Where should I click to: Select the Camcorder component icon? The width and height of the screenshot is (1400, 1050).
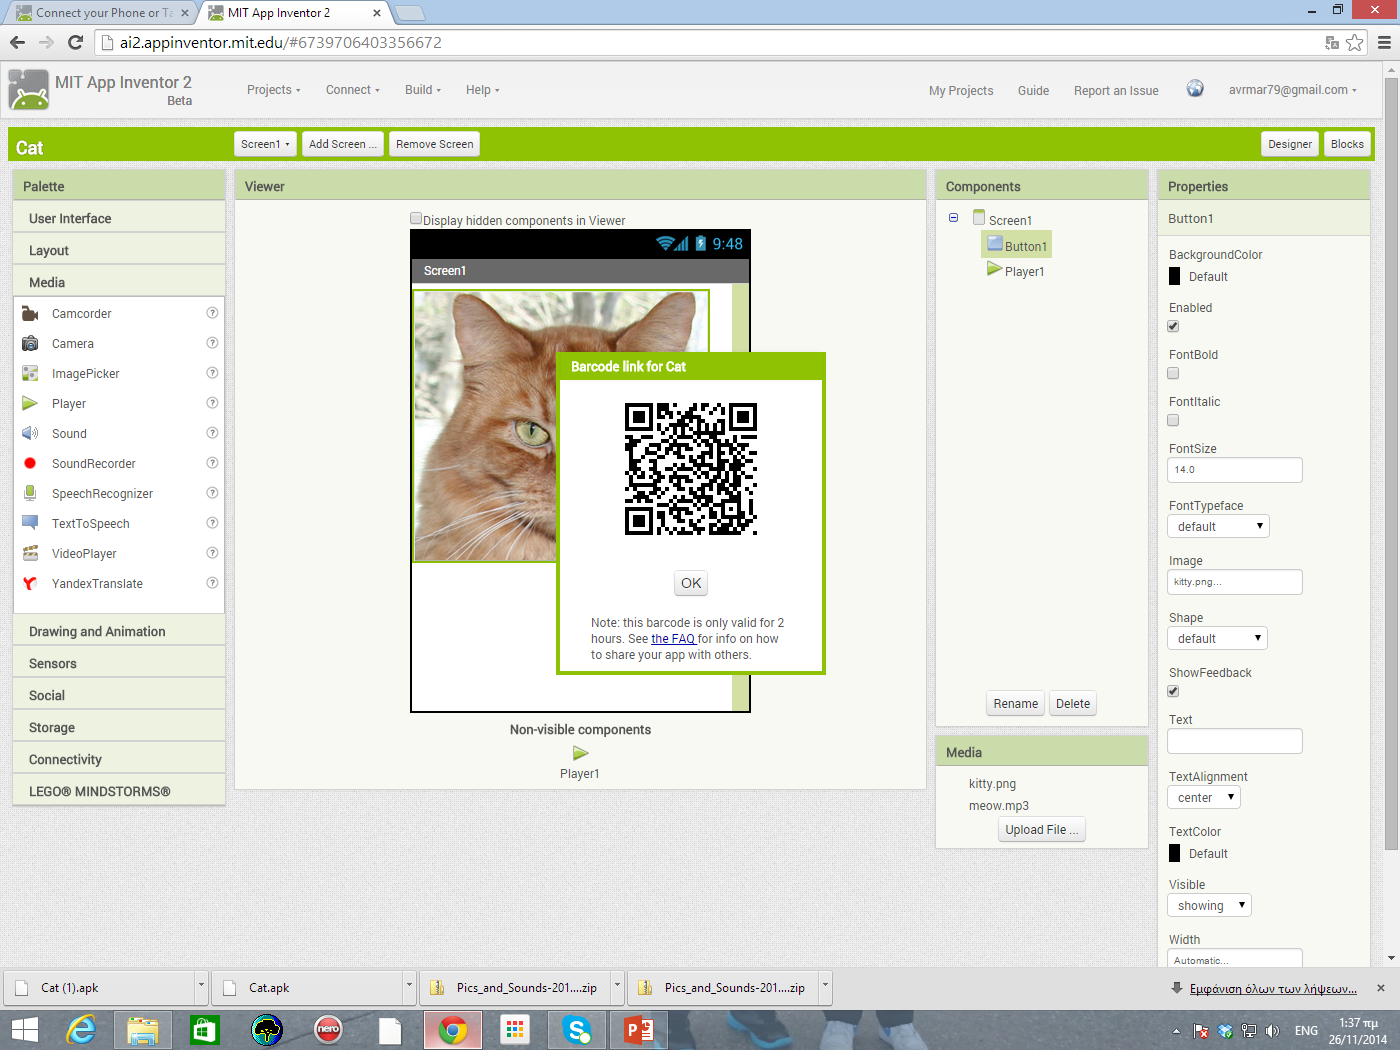pyautogui.click(x=30, y=314)
